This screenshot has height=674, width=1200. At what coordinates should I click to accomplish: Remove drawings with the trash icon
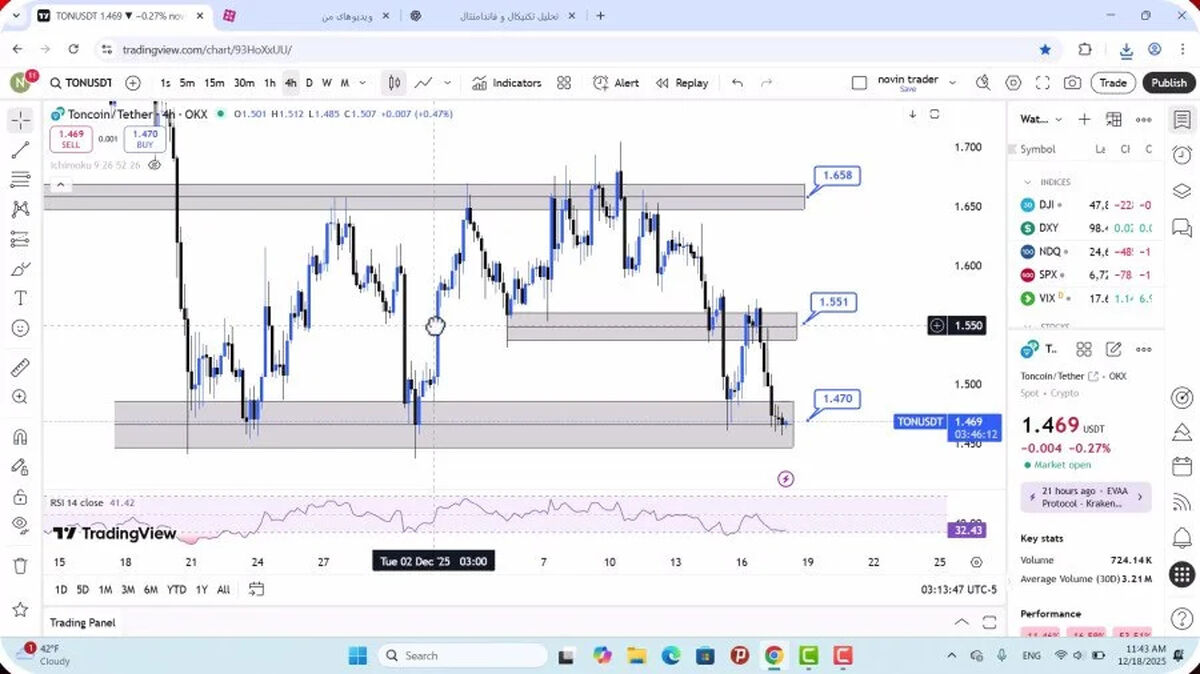pyautogui.click(x=20, y=566)
